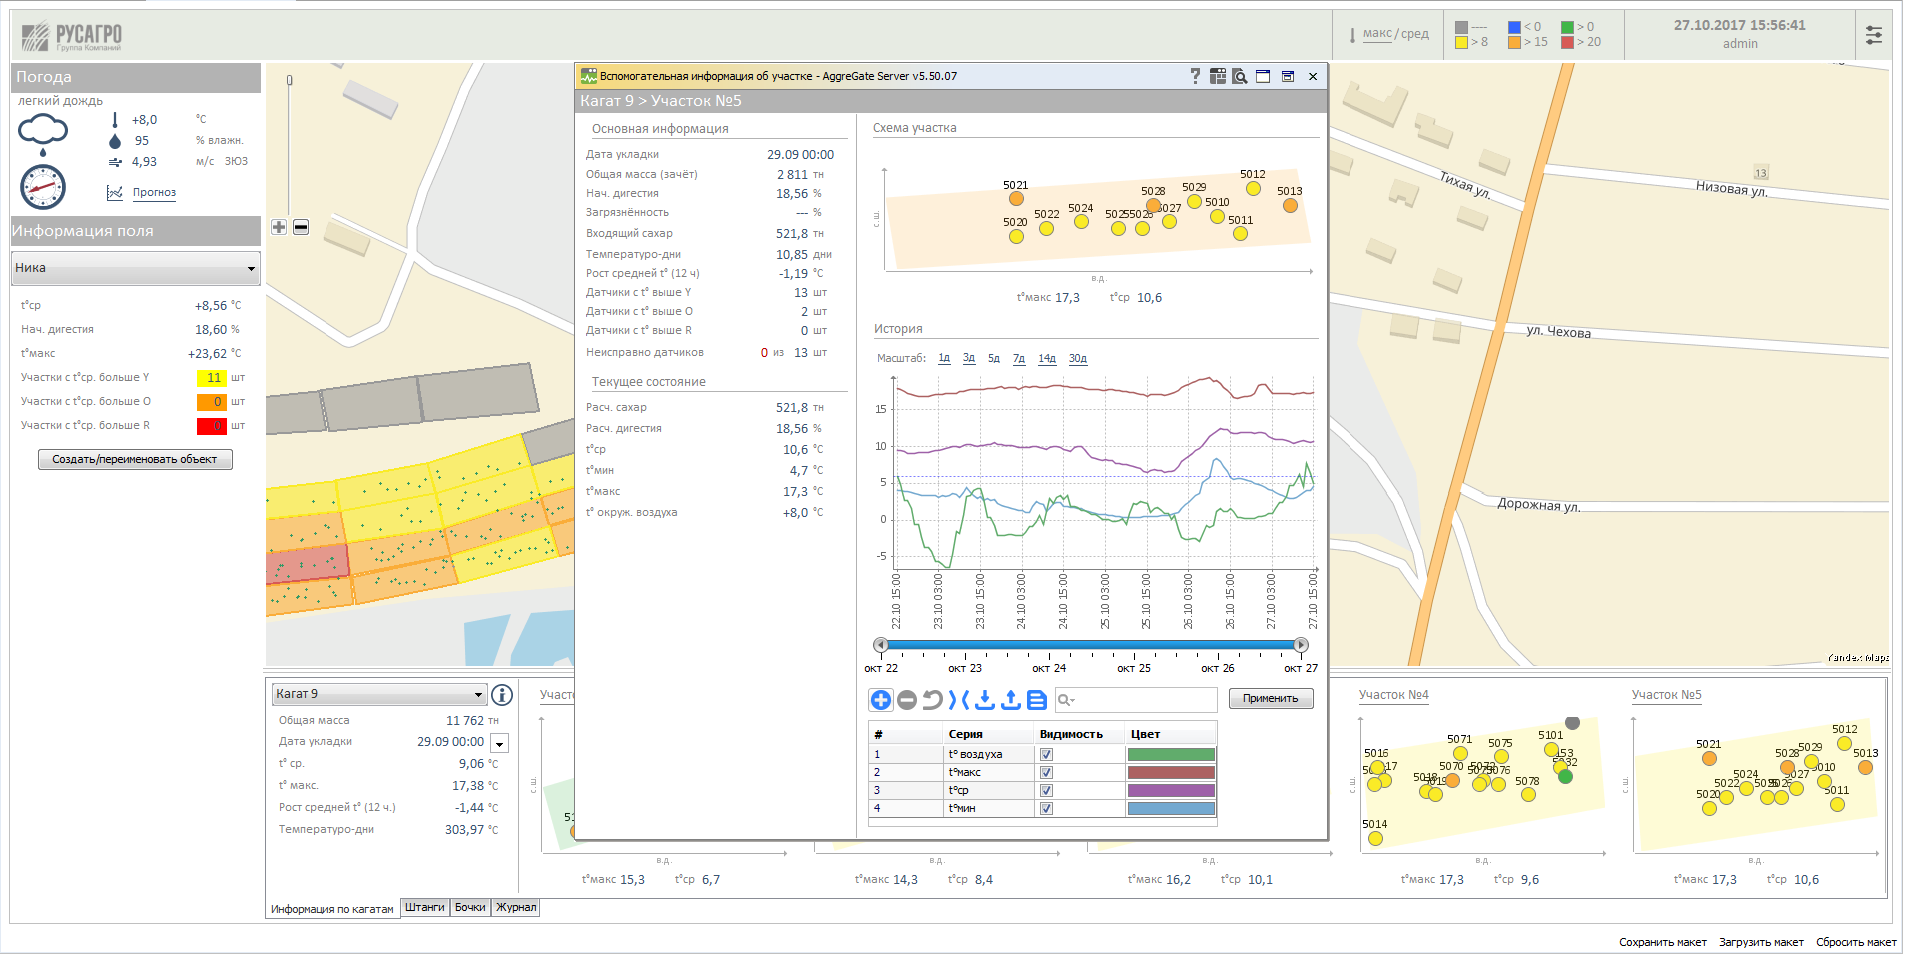Image resolution: width=1905 pixels, height=956 pixels.
Task: Click orange sensor 5013 dot in Схема участка
Action: tap(1290, 206)
